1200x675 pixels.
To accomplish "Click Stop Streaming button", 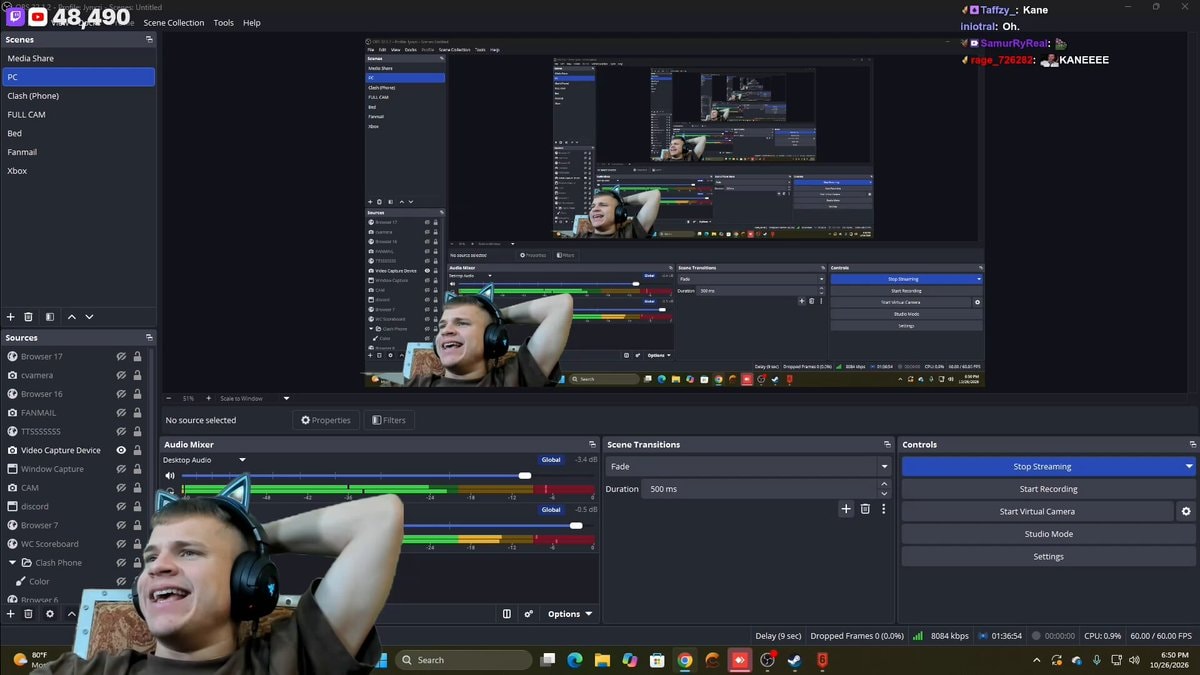I will coord(1041,466).
